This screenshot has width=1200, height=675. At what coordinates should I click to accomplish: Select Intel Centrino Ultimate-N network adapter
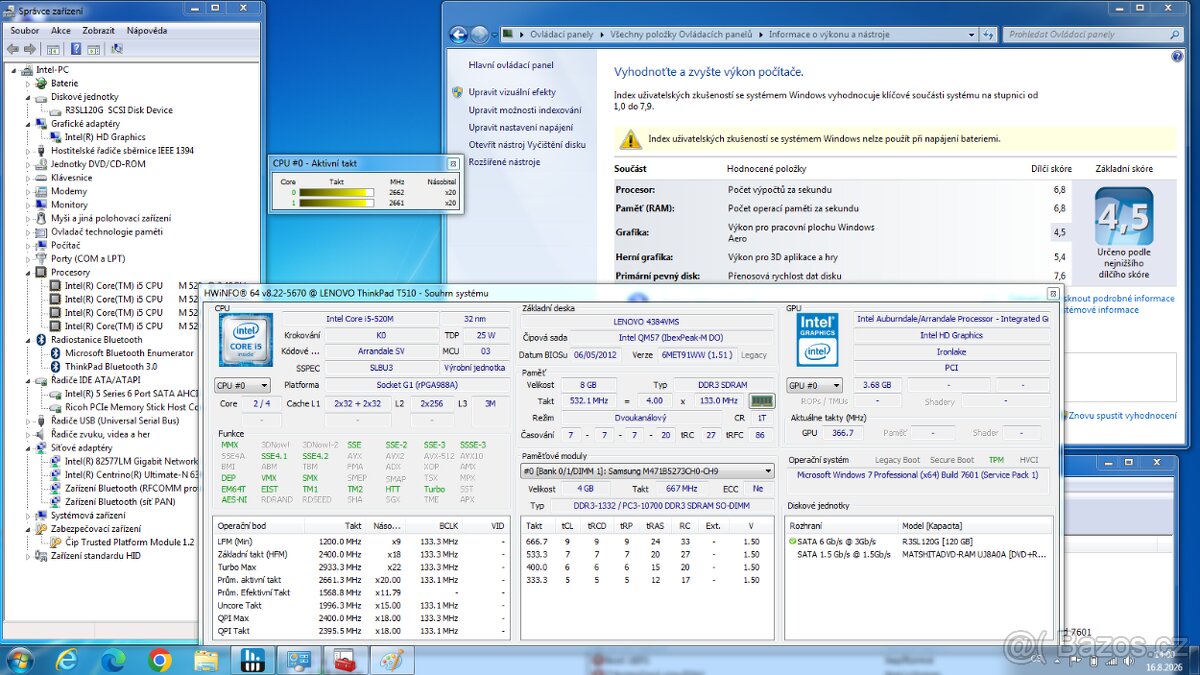(x=131, y=475)
